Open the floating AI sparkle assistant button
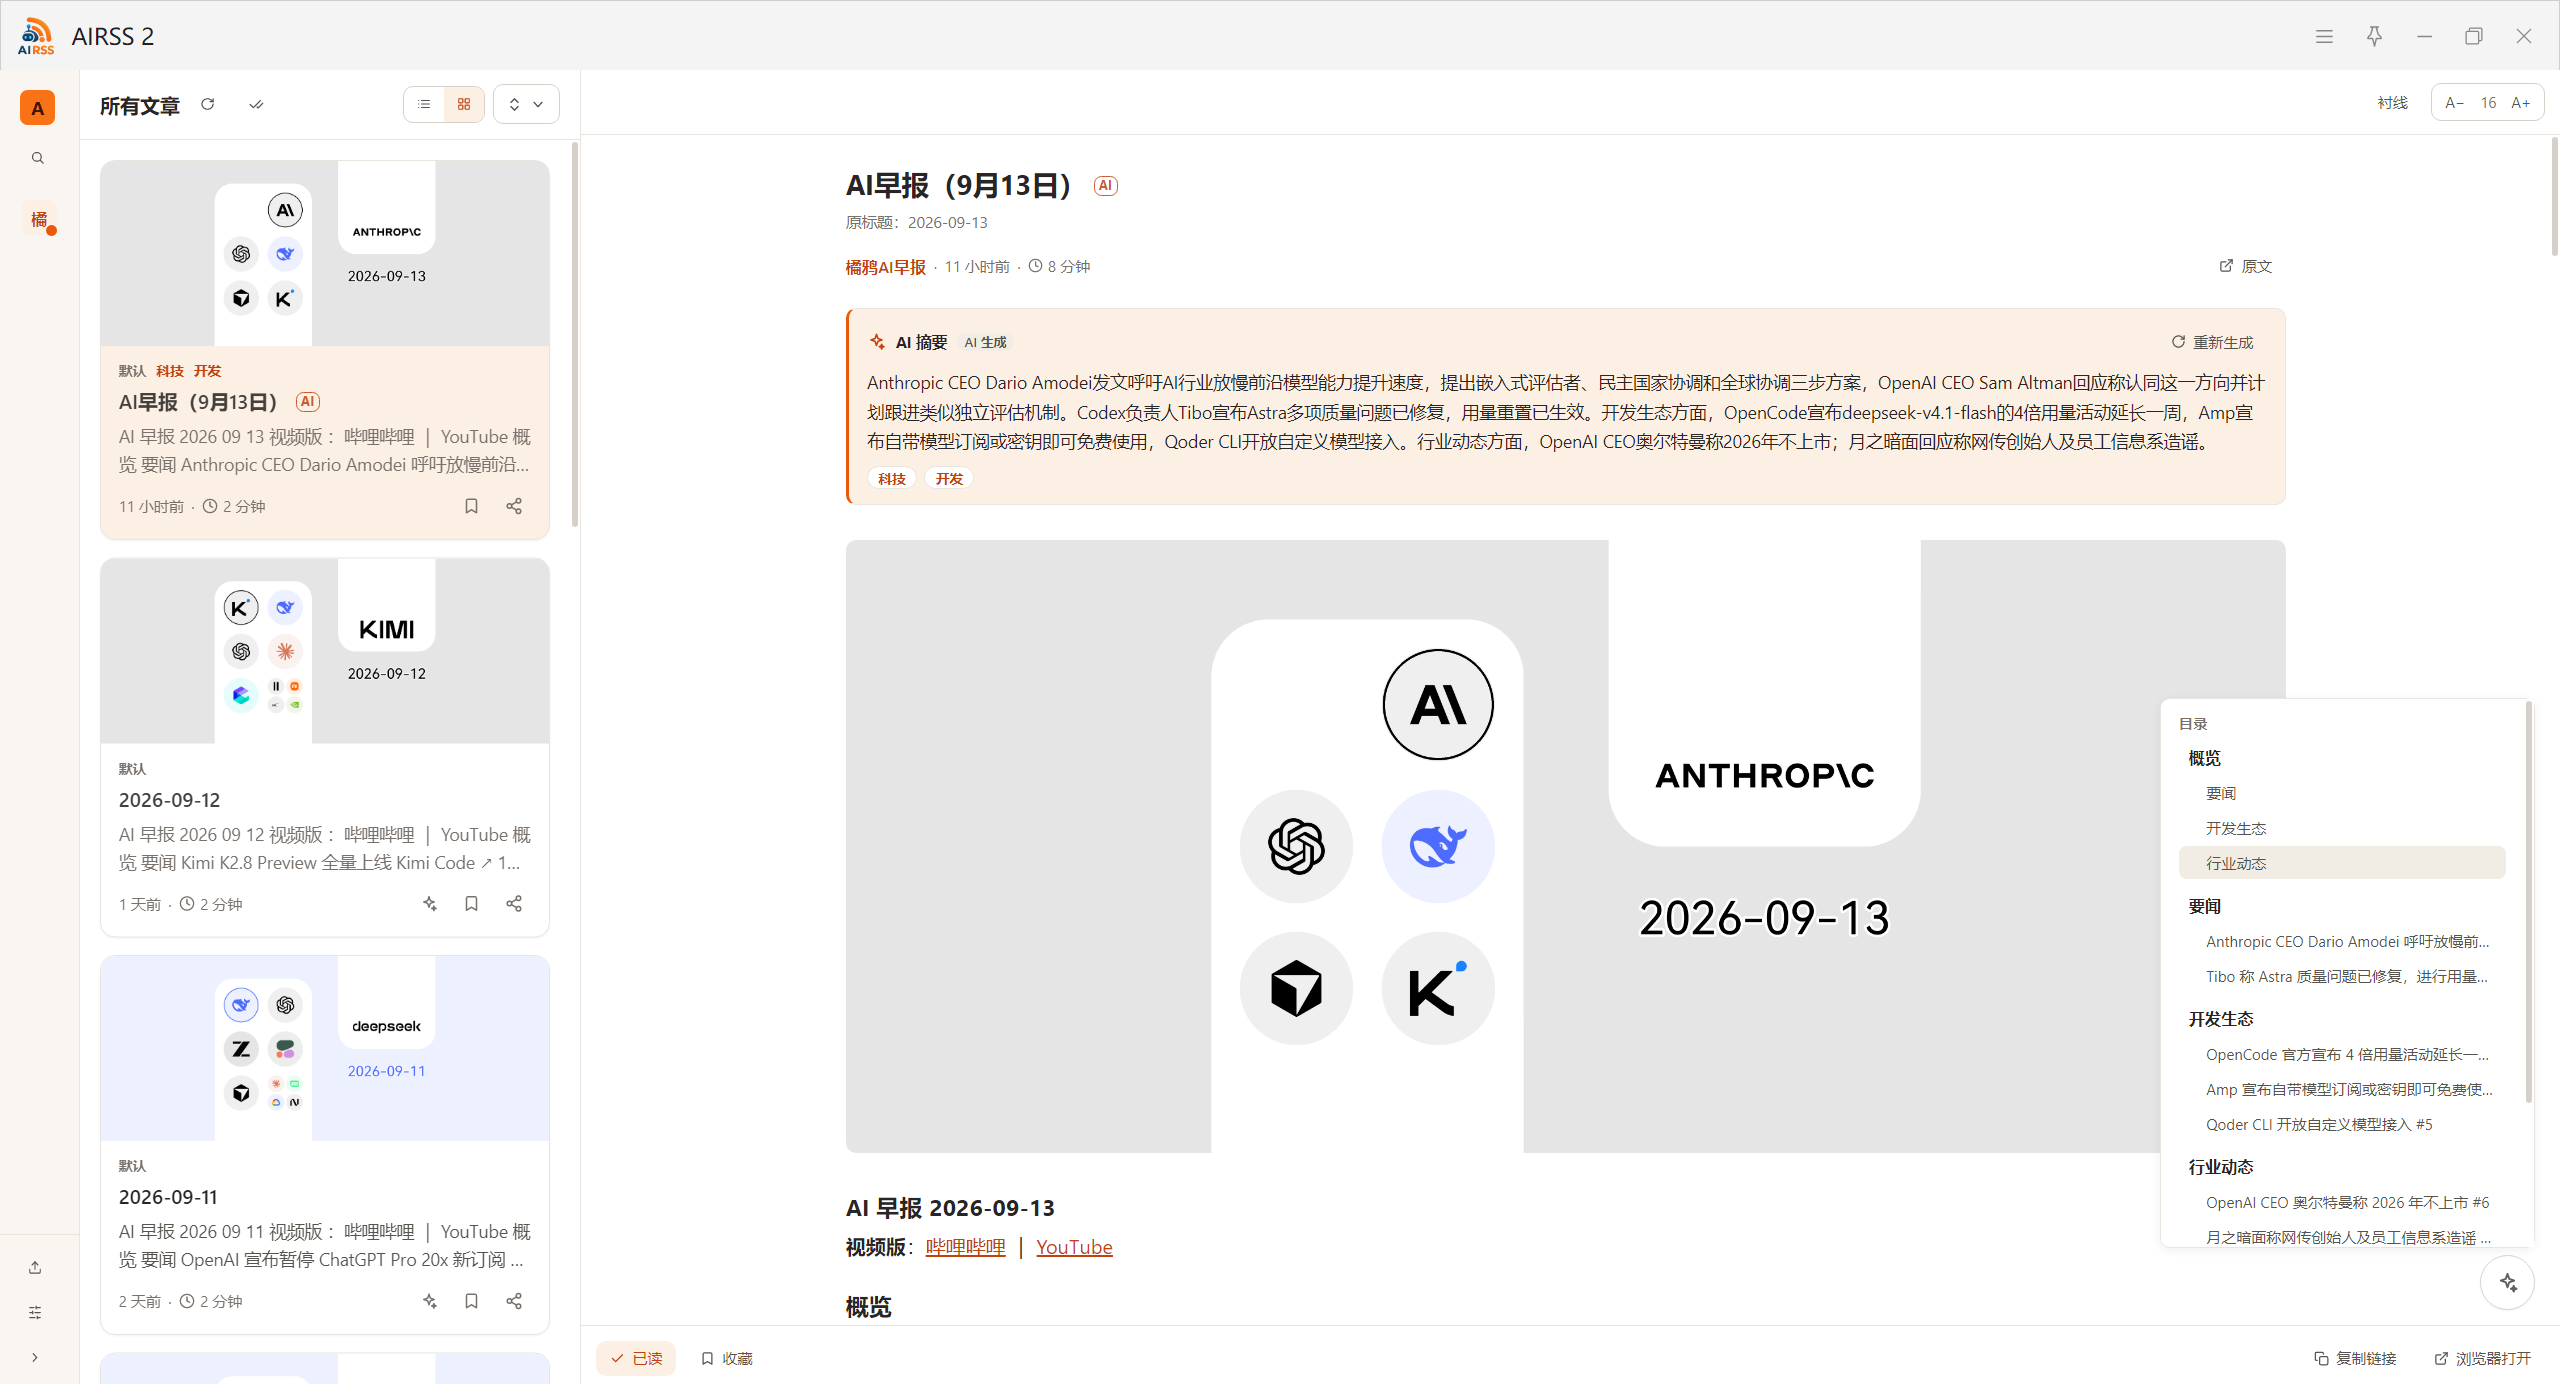 (2508, 1282)
